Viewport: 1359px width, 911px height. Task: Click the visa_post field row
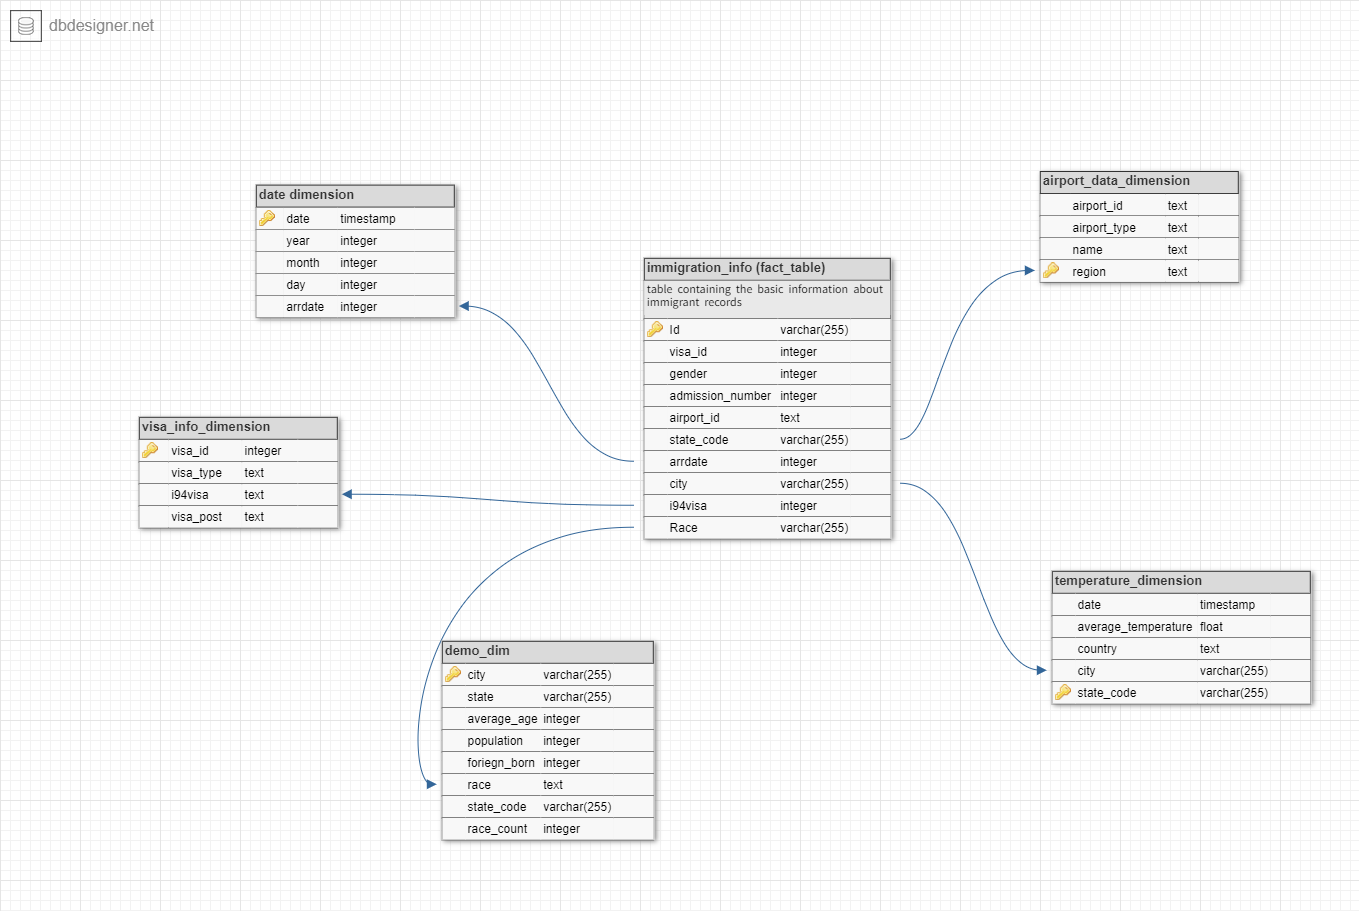click(238, 517)
